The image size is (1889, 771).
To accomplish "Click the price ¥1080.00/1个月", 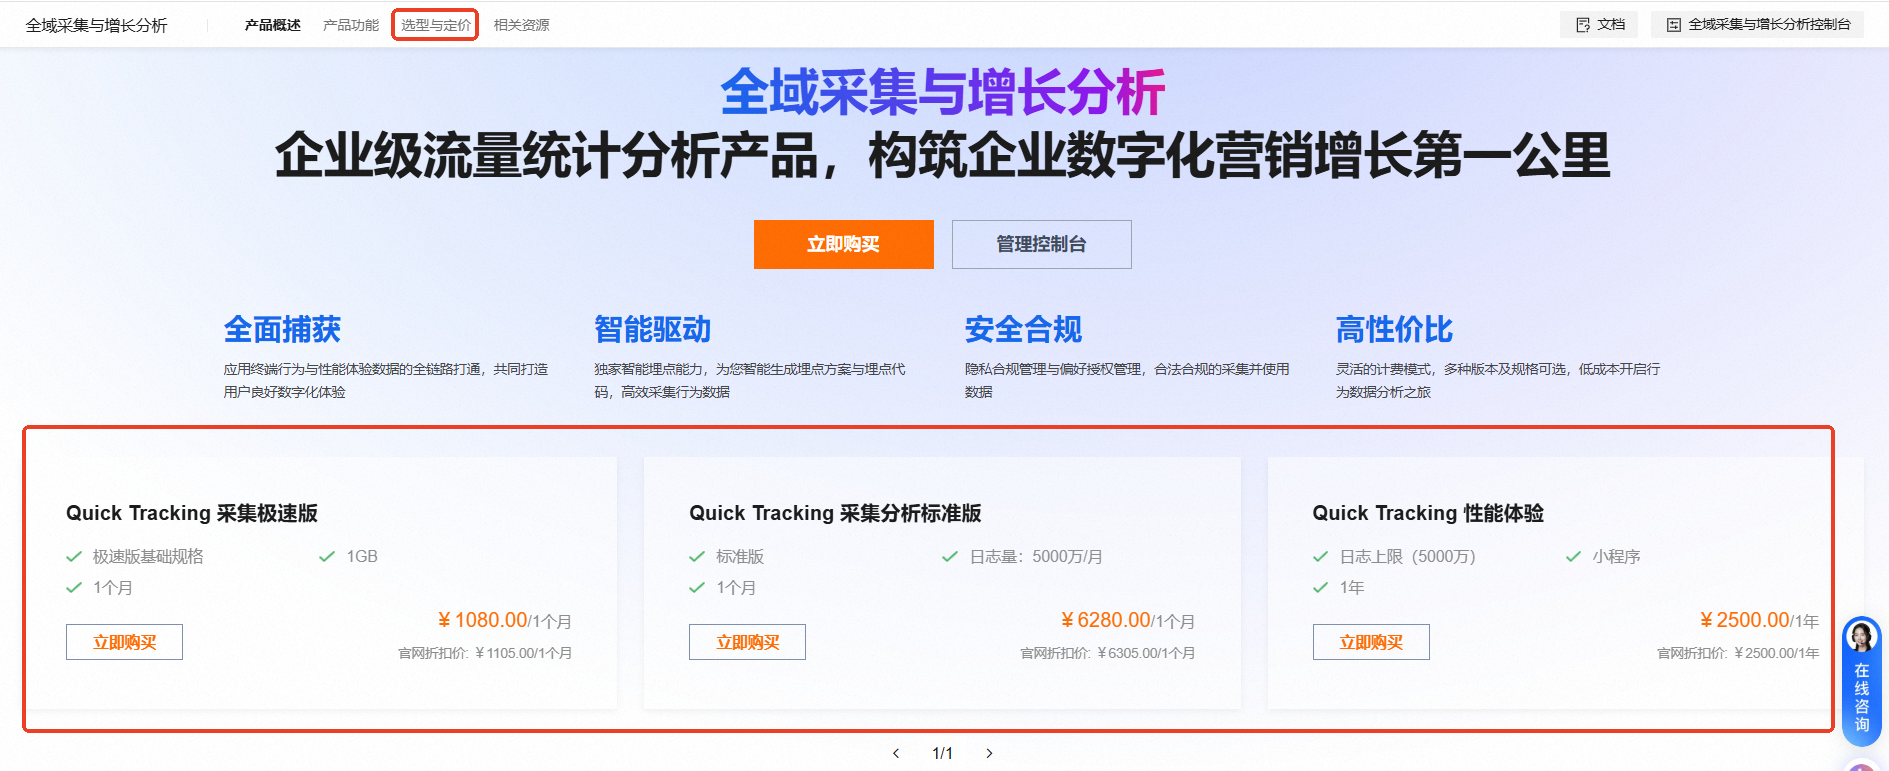I will coord(505,620).
